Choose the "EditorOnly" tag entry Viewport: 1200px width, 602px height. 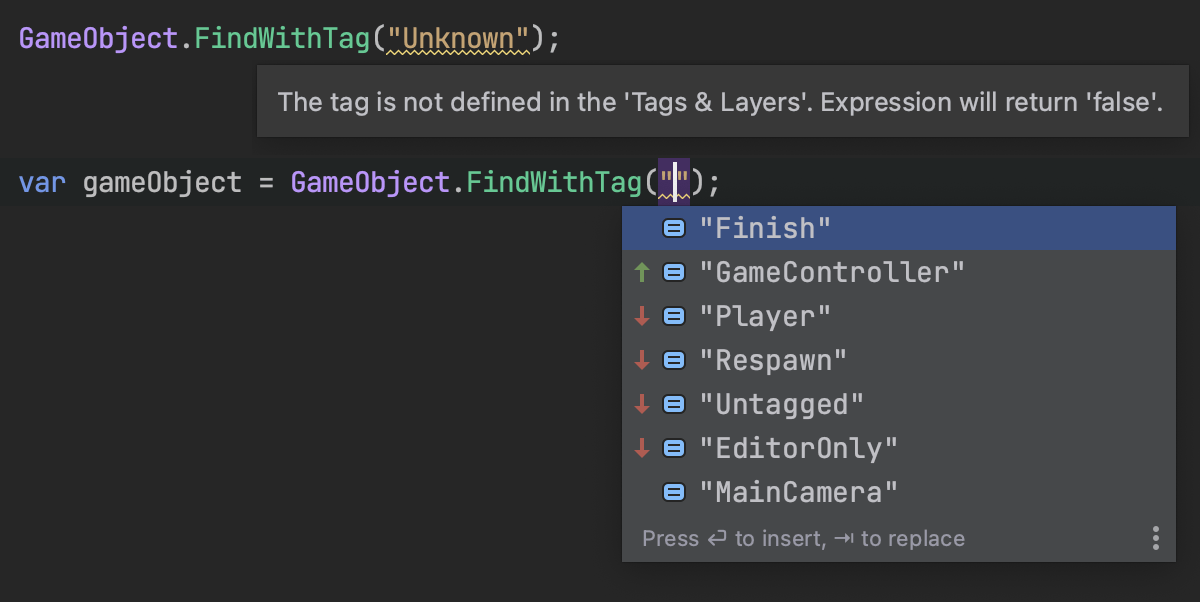click(798, 448)
